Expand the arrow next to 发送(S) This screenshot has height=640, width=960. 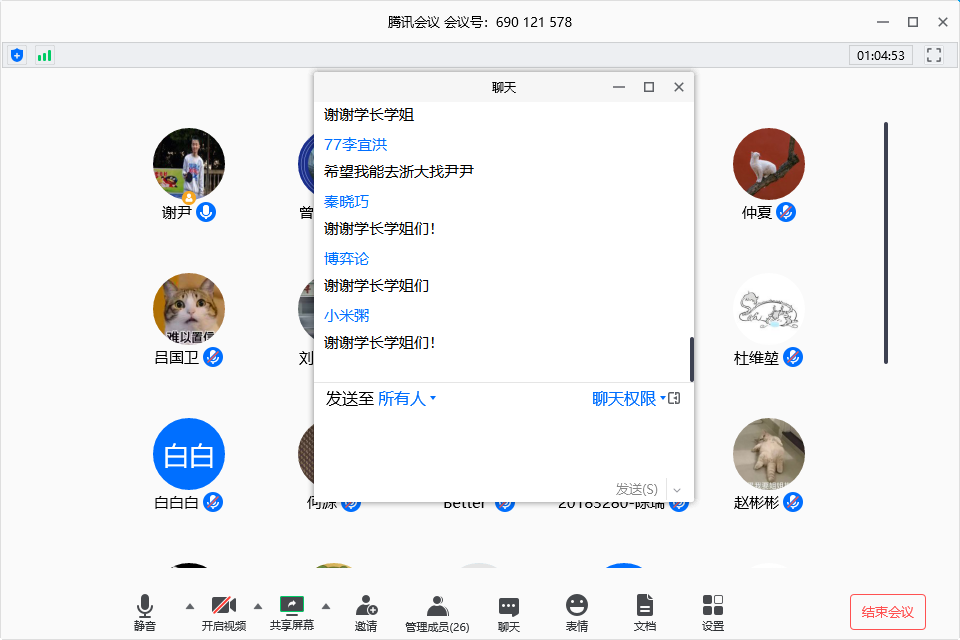point(677,489)
